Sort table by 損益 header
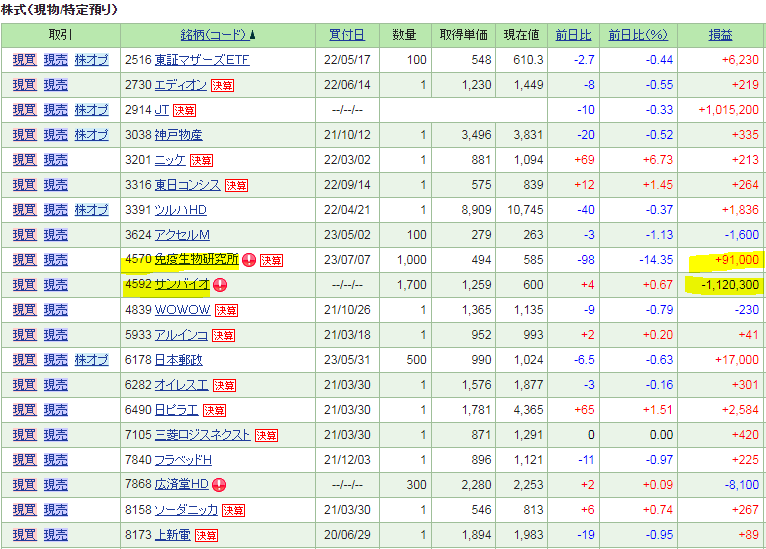This screenshot has width=766, height=549. pos(721,35)
